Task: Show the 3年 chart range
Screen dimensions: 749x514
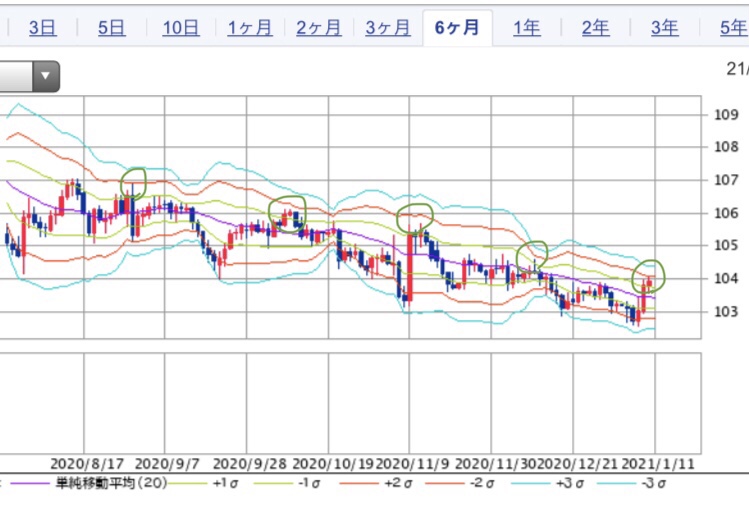Action: pyautogui.click(x=664, y=28)
